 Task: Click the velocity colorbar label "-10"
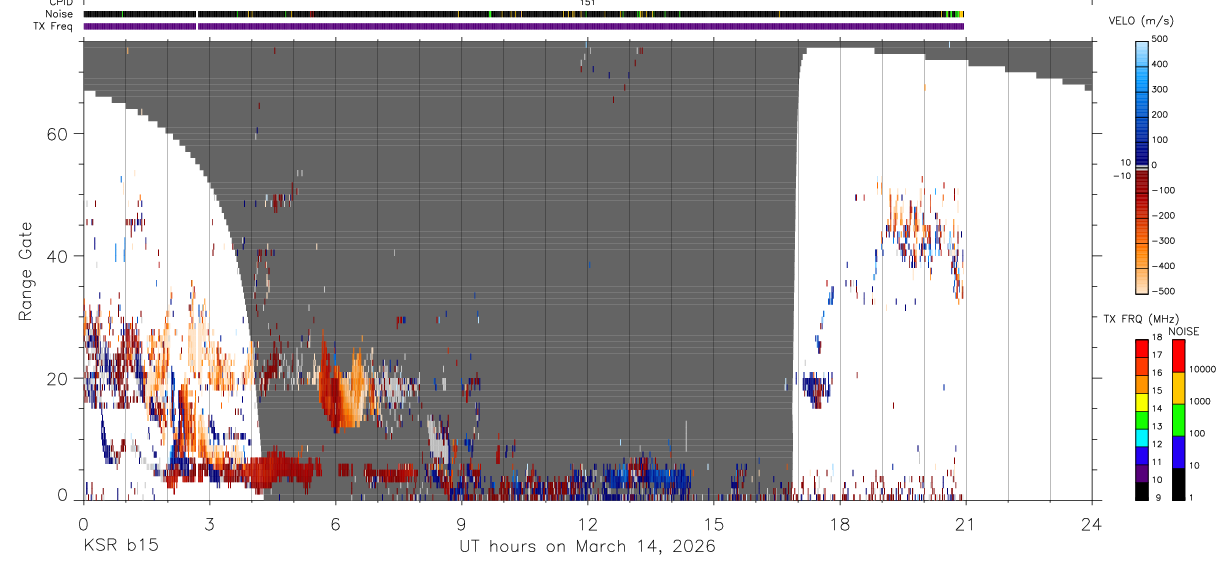tap(1124, 175)
